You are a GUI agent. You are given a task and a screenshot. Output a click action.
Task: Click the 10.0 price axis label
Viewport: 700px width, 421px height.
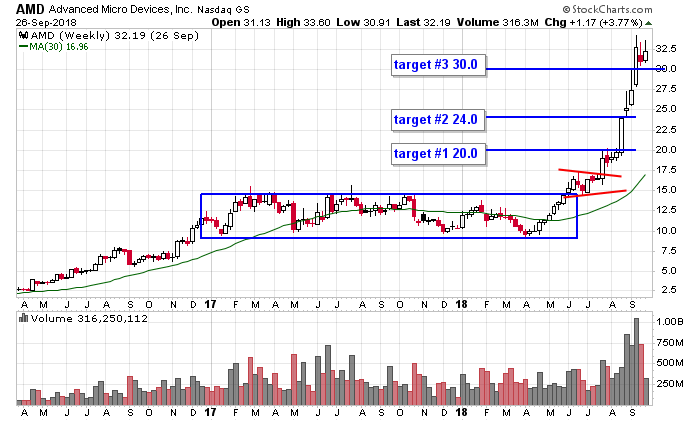[x=666, y=230]
